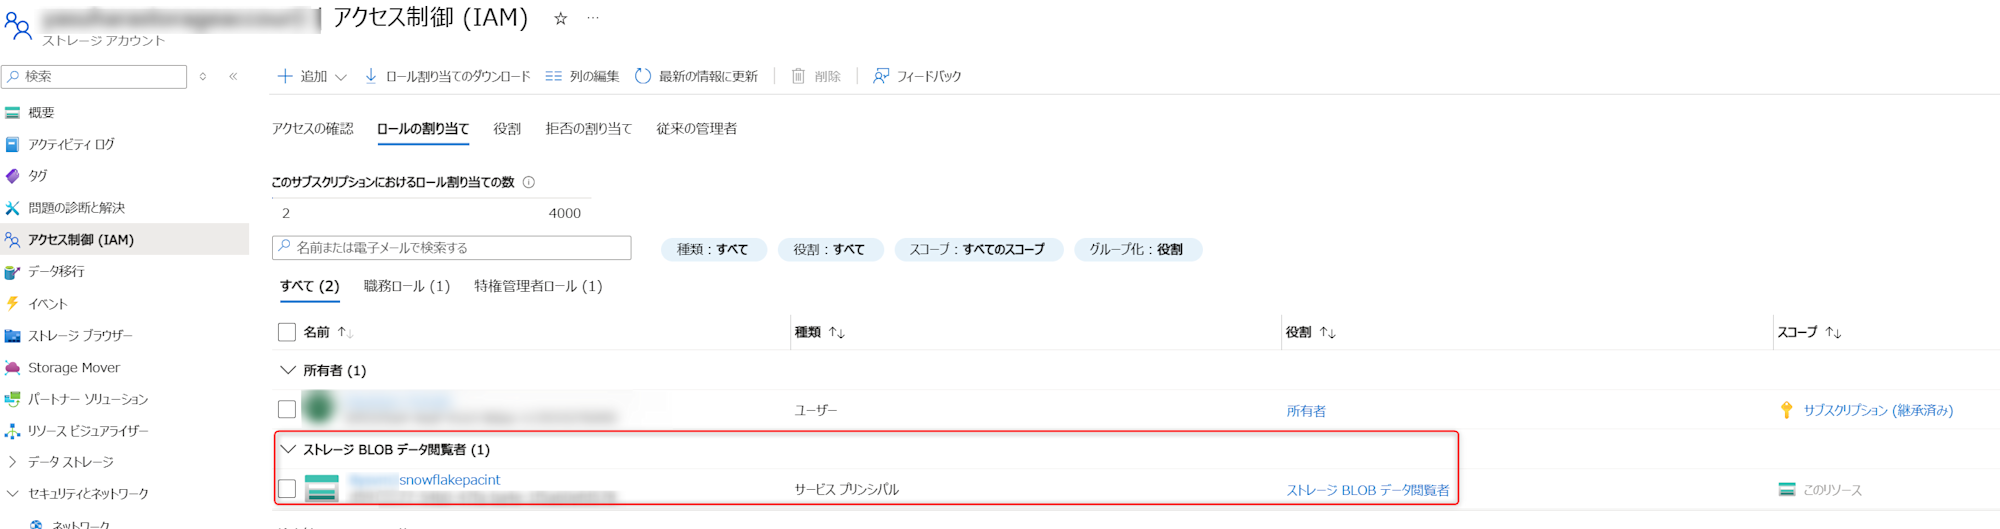Open the ストレージ BLOB データ閲覧者 role link
2000x529 pixels.
[x=1367, y=490]
